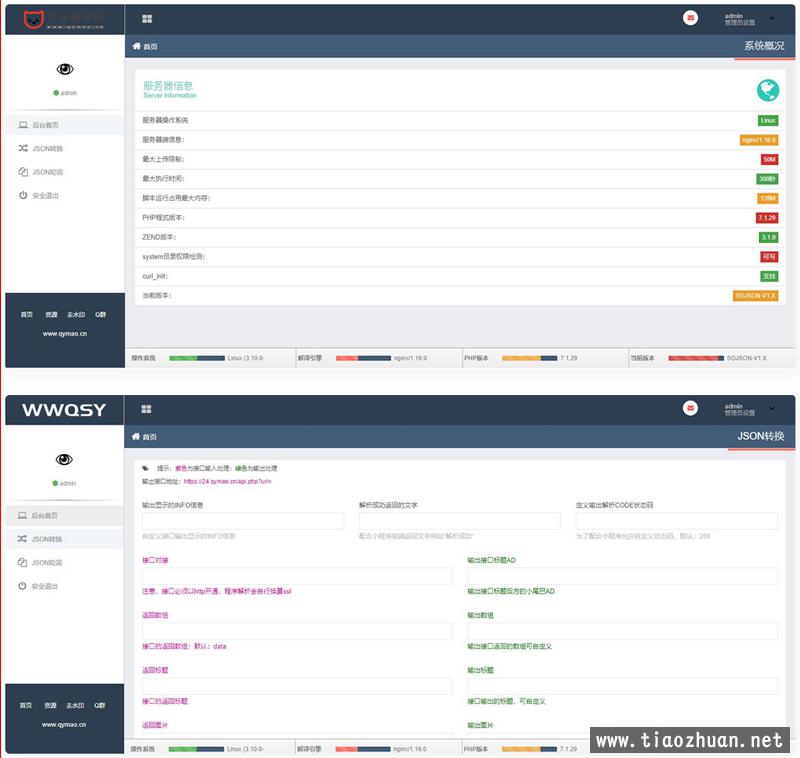Click eye avatar in WWQSY sidebar

click(x=64, y=460)
